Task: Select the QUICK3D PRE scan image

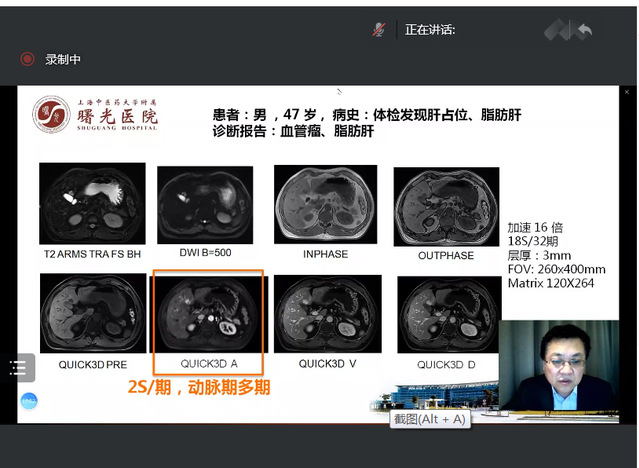Action: (92, 313)
